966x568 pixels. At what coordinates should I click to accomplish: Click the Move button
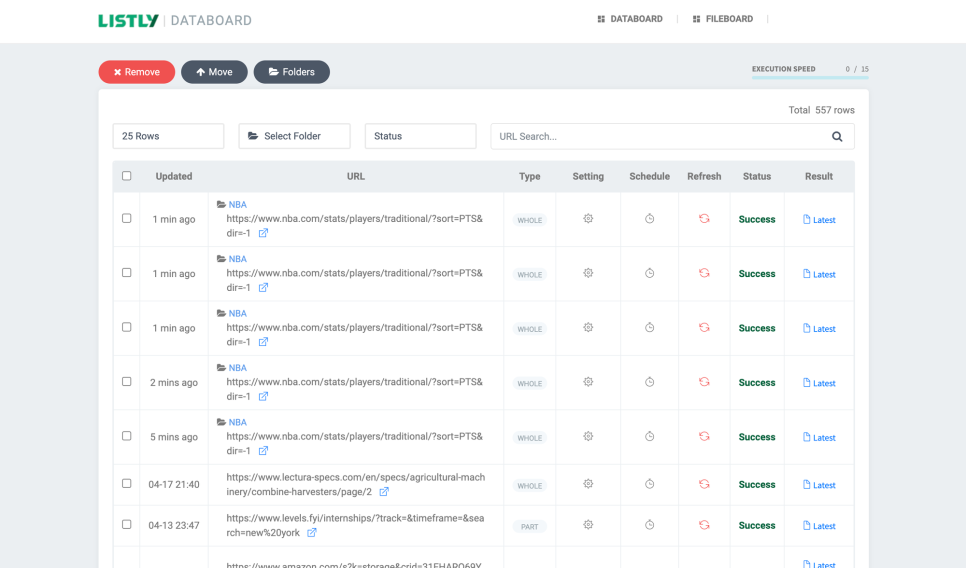tap(214, 72)
